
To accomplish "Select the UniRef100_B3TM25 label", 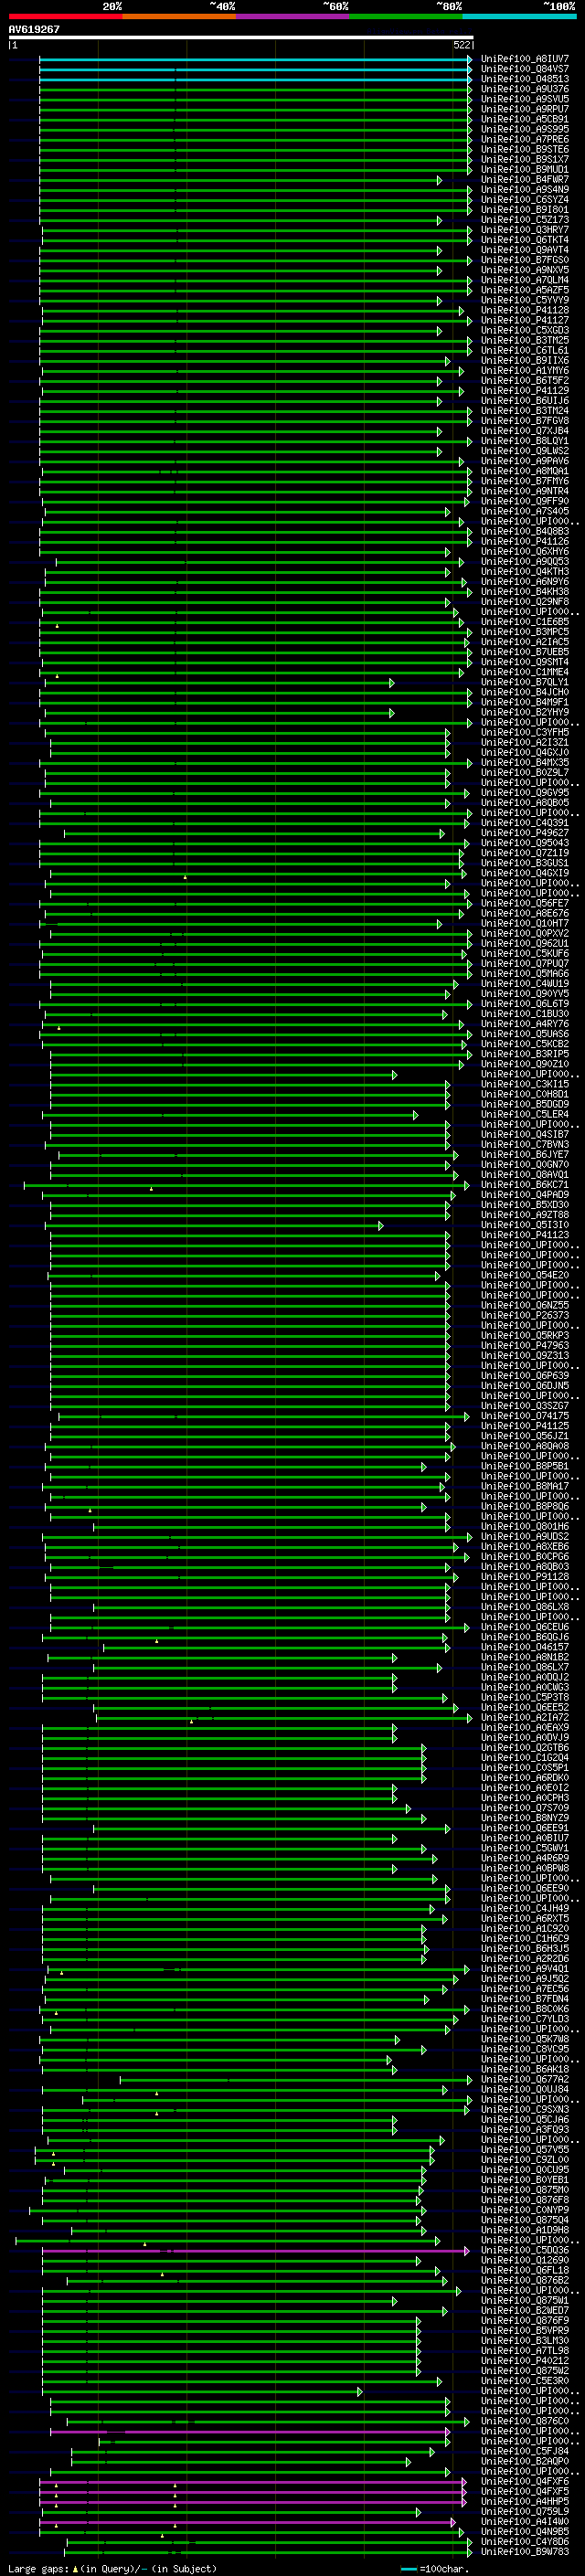I will 525,340.
